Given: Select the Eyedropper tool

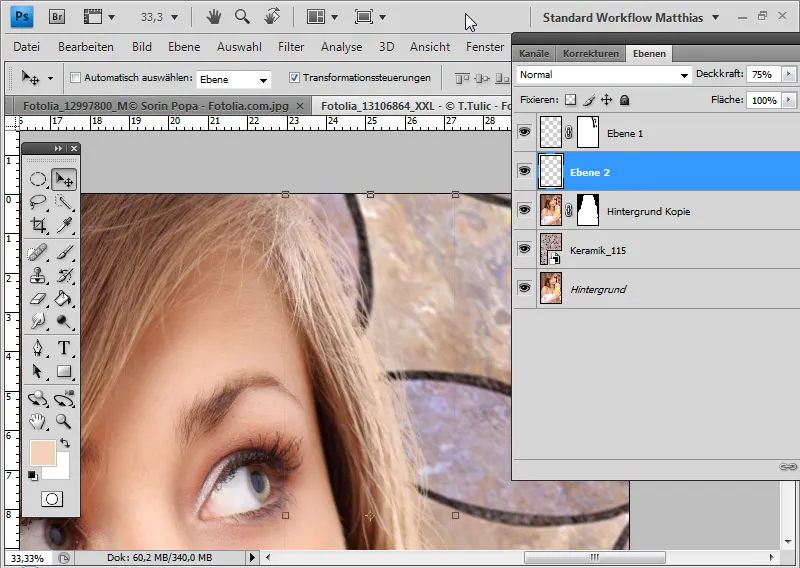Looking at the screenshot, I should tap(64, 225).
